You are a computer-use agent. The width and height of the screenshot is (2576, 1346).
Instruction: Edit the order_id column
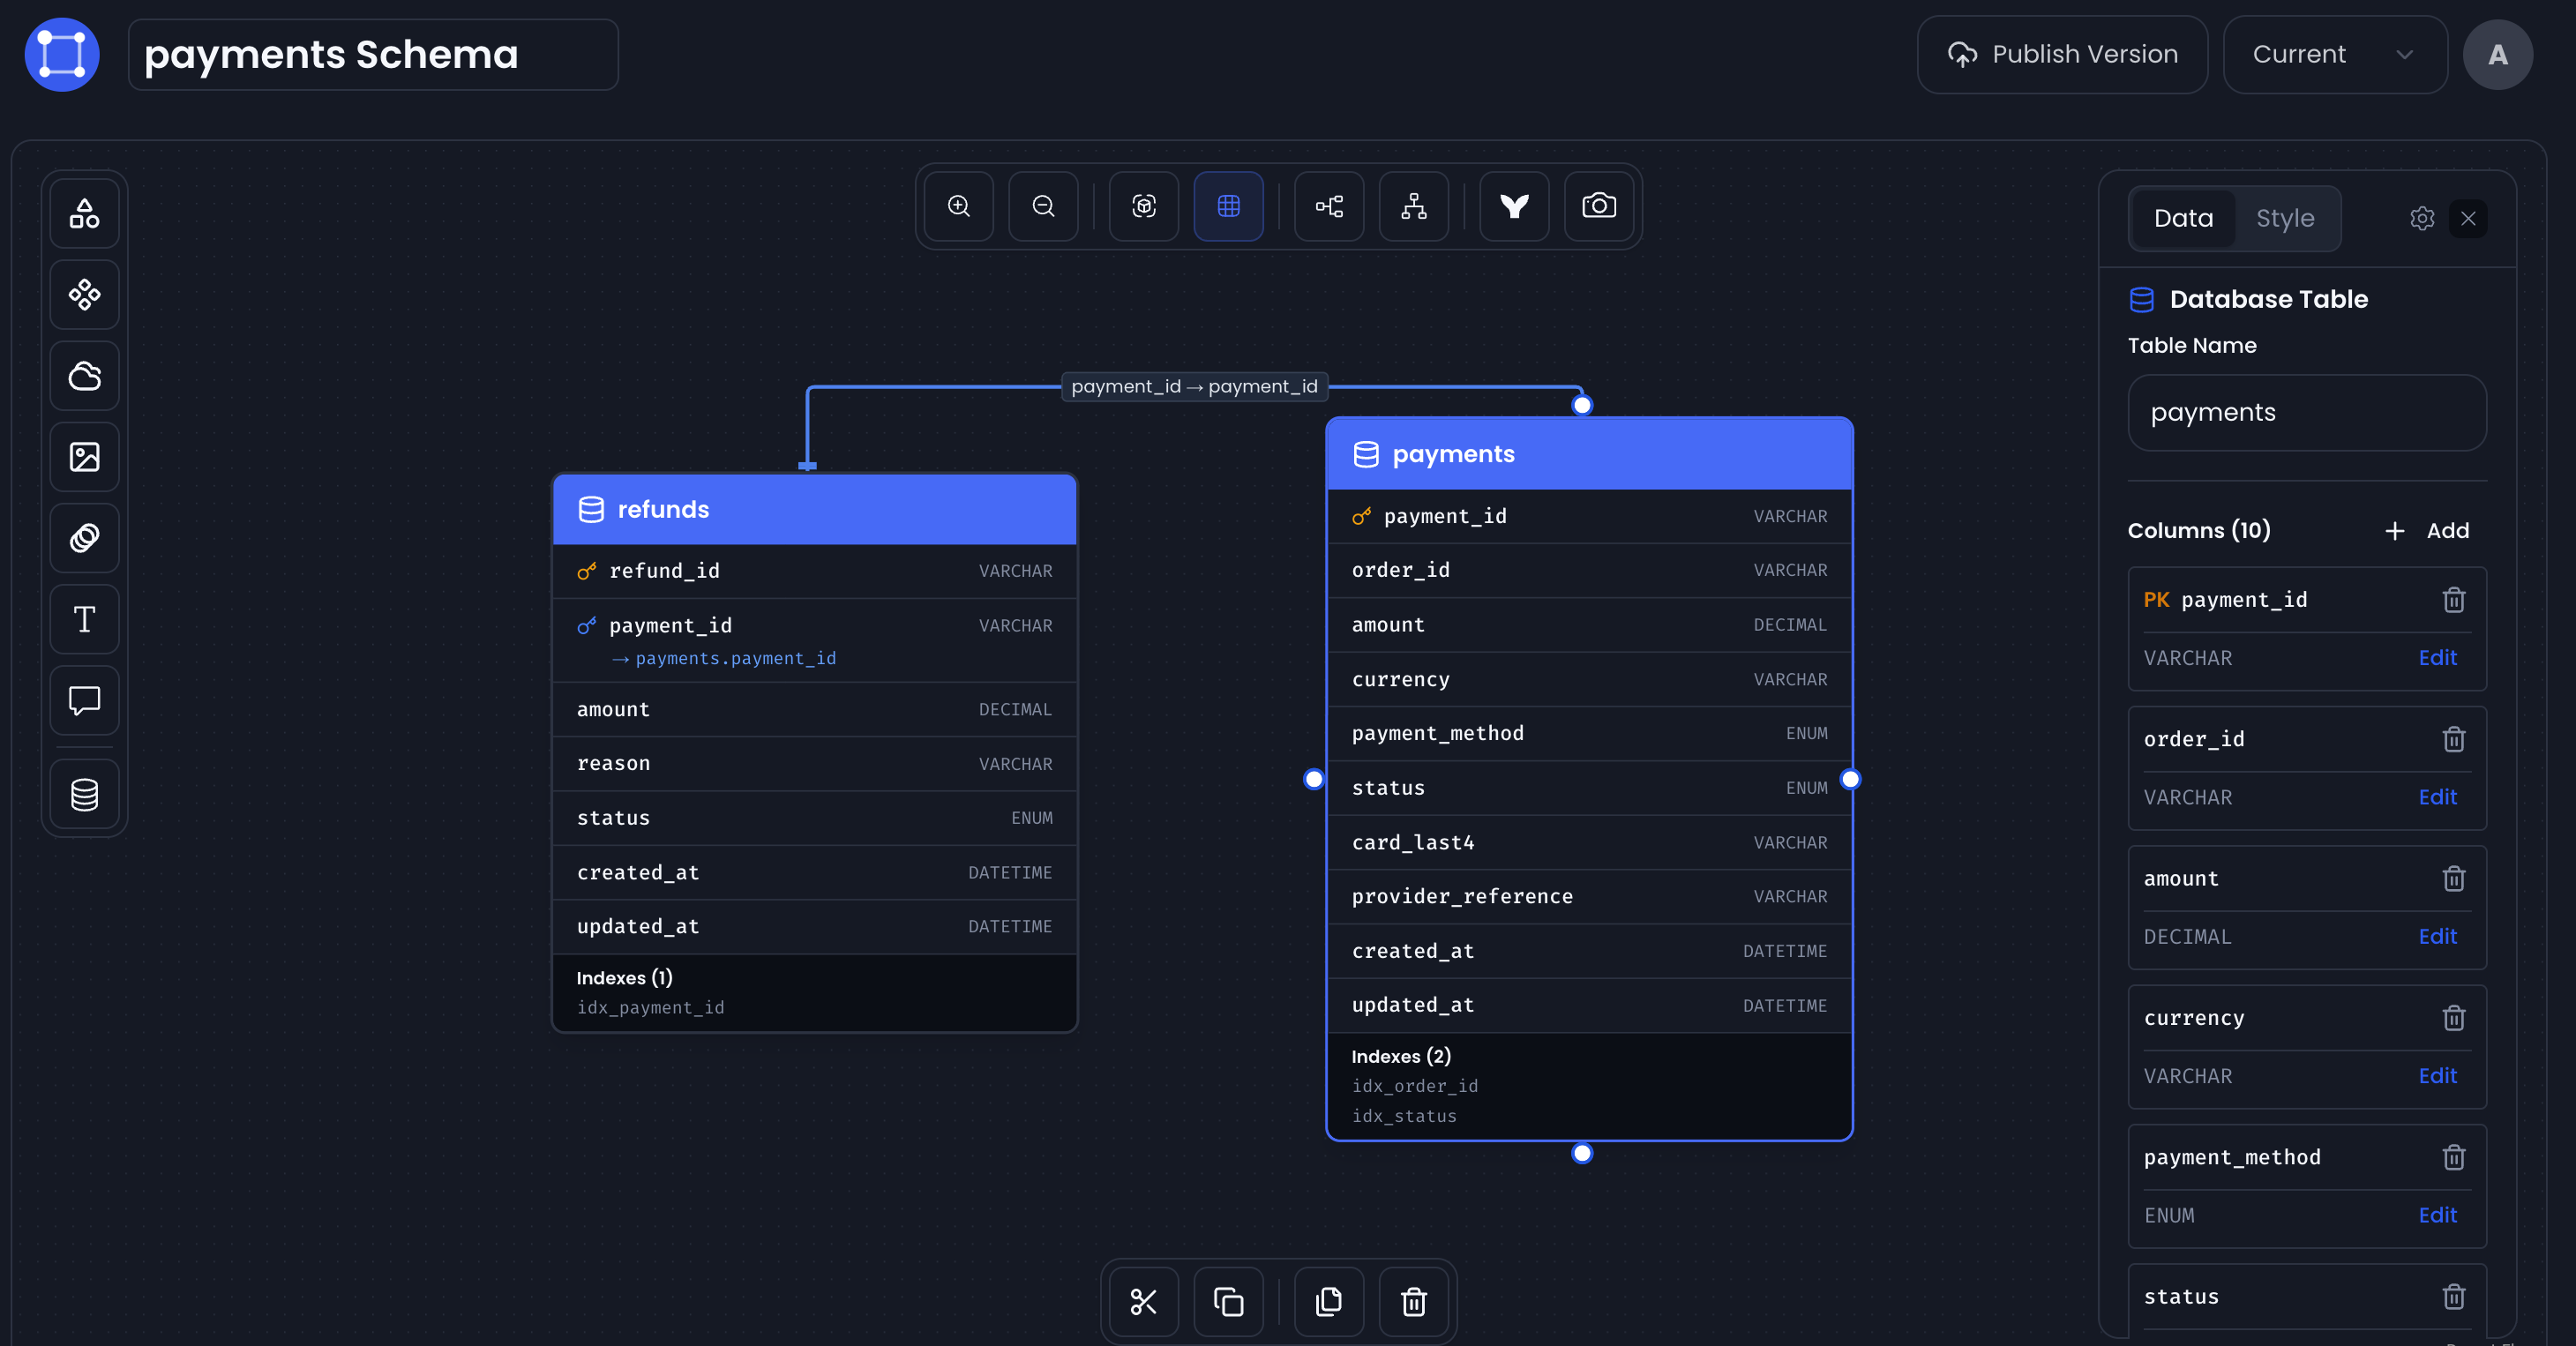click(x=2437, y=797)
